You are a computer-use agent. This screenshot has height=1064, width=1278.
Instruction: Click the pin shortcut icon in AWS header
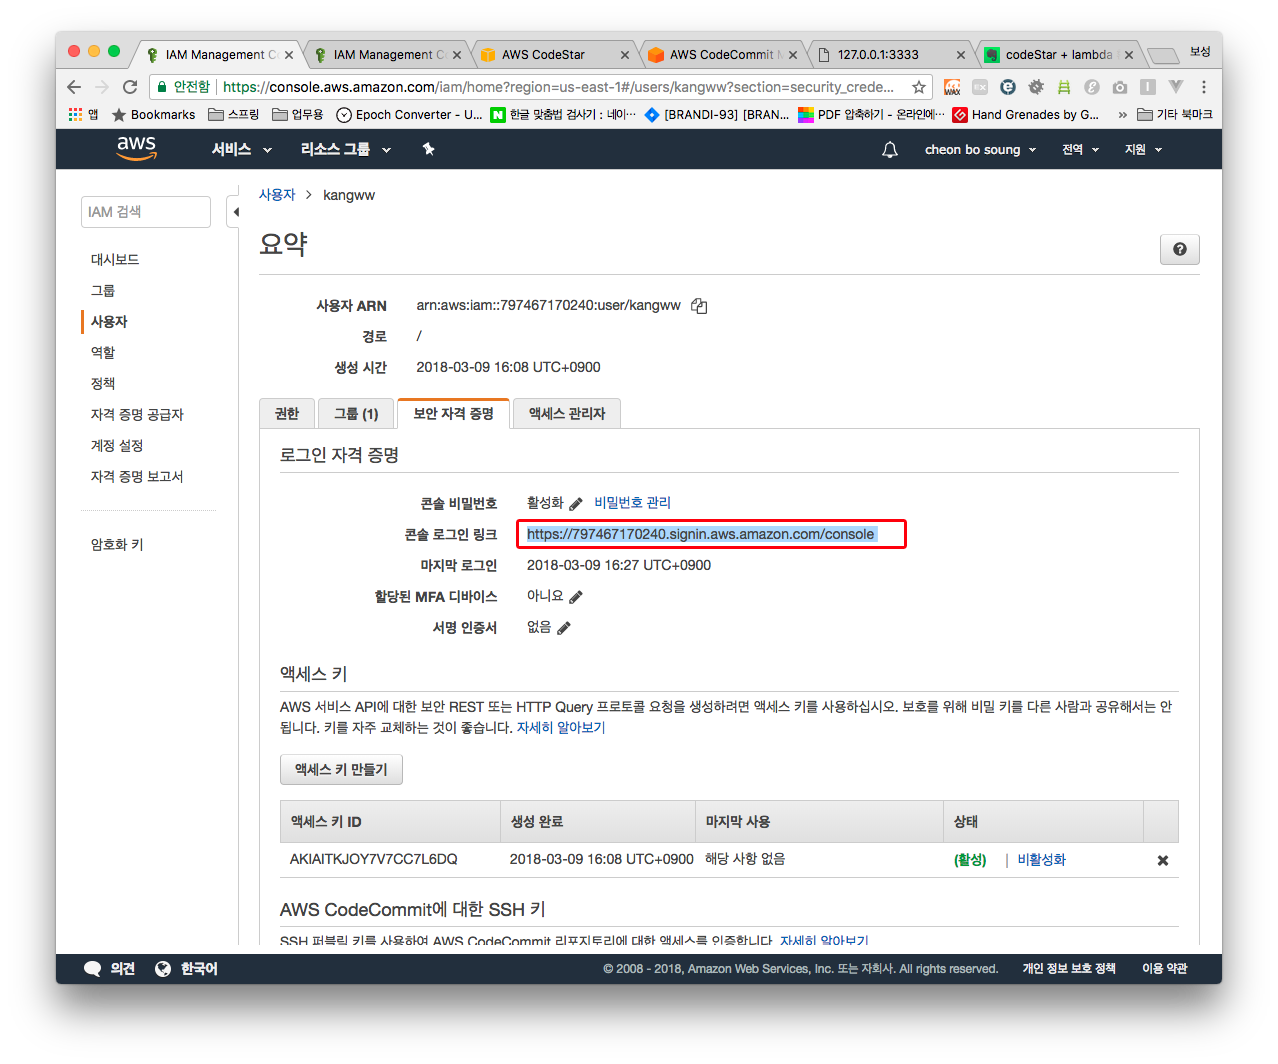pyautogui.click(x=428, y=150)
